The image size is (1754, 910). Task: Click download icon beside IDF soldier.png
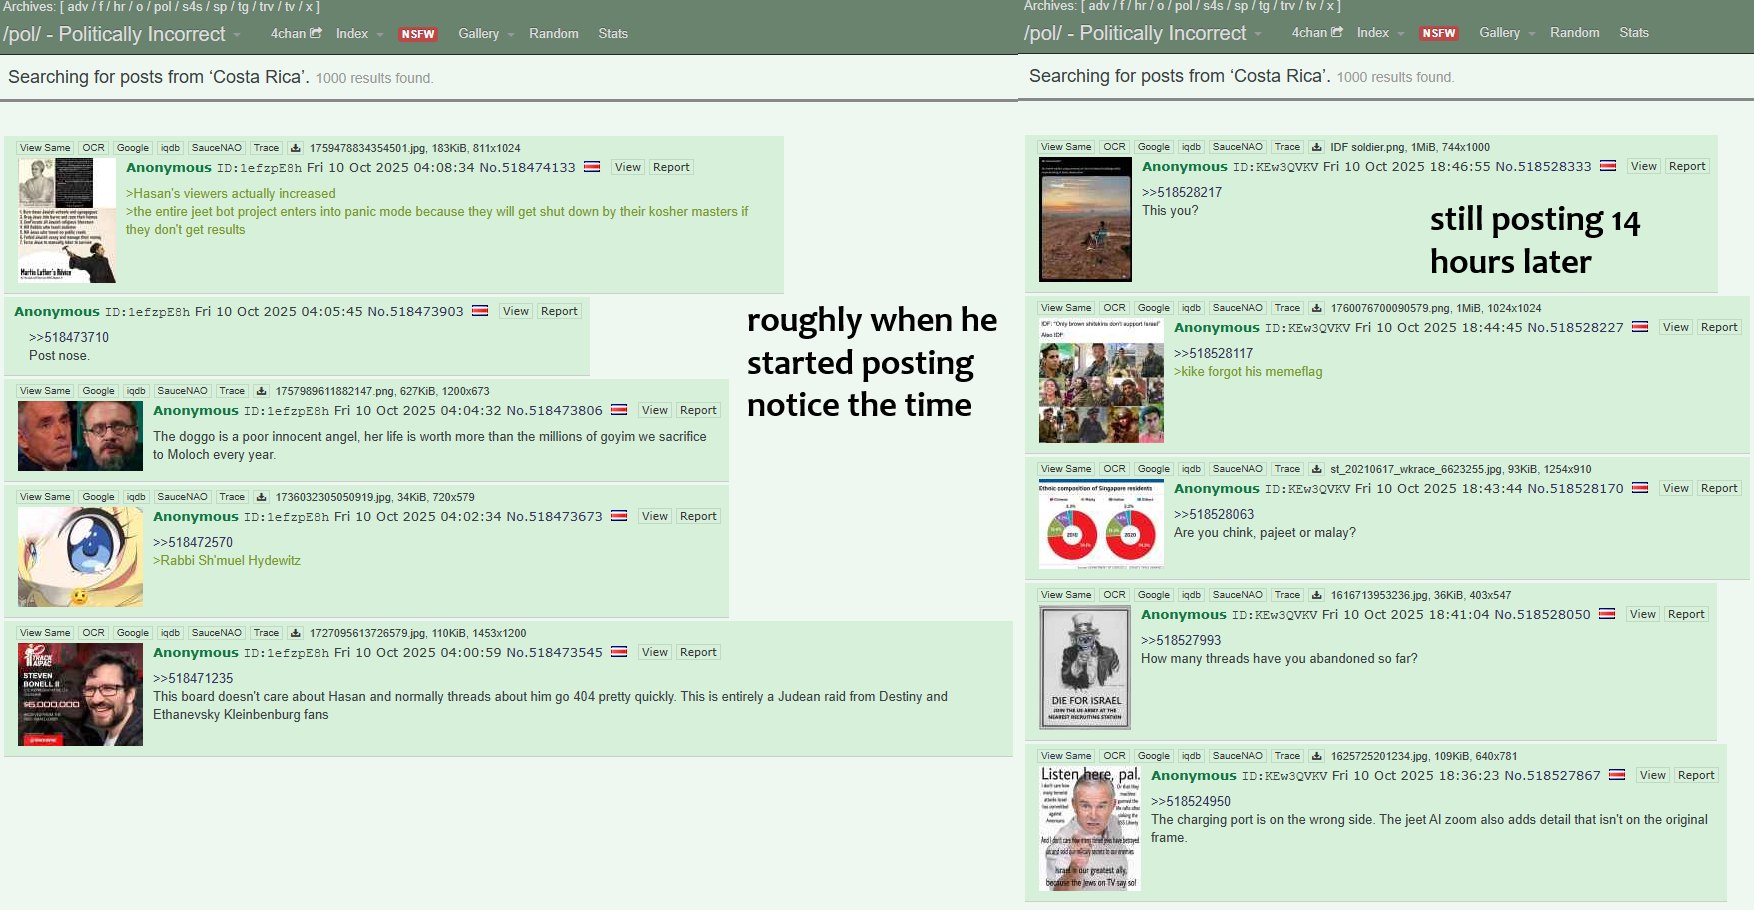pyautogui.click(x=1316, y=147)
